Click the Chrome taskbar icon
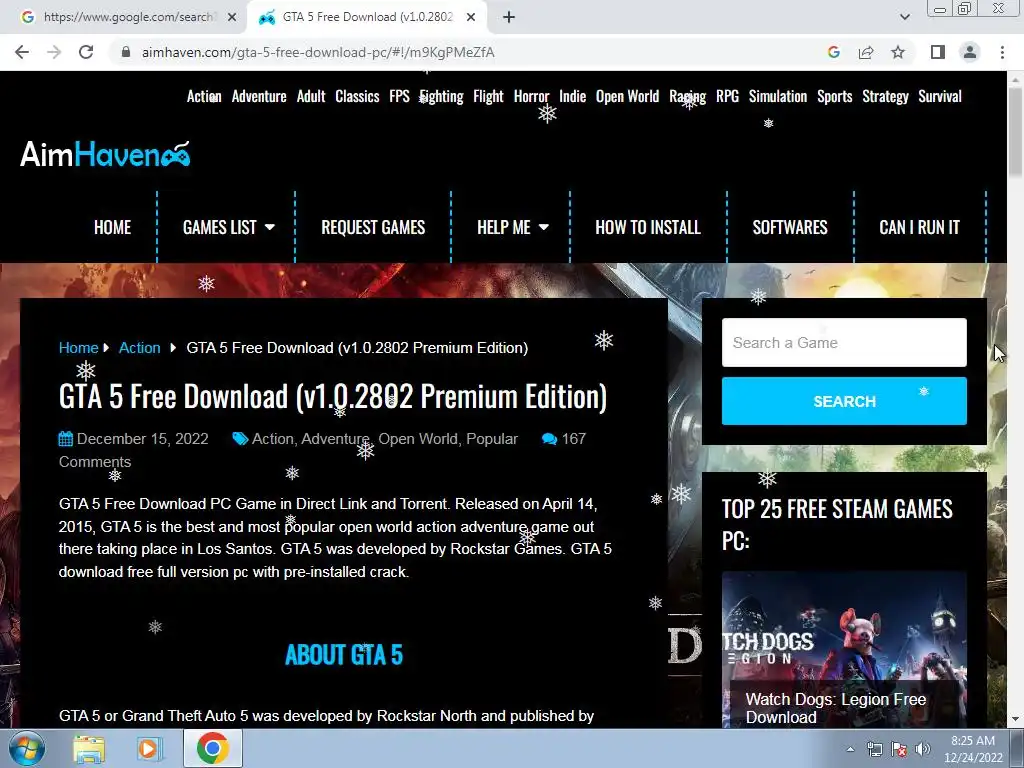The height and width of the screenshot is (768, 1024). (x=212, y=748)
